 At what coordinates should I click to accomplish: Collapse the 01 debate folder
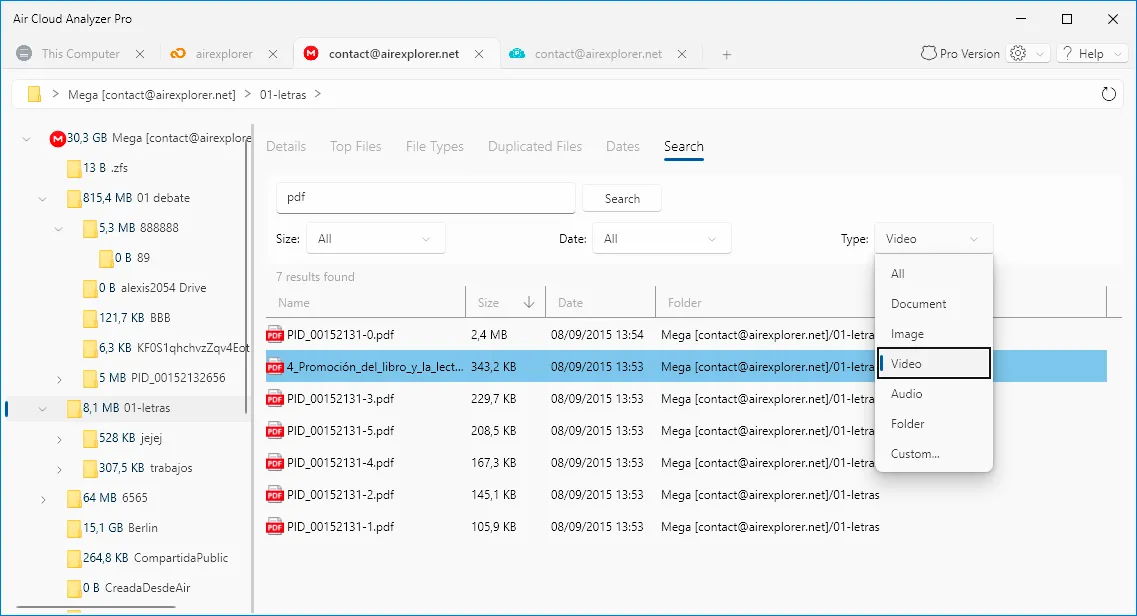coord(43,199)
